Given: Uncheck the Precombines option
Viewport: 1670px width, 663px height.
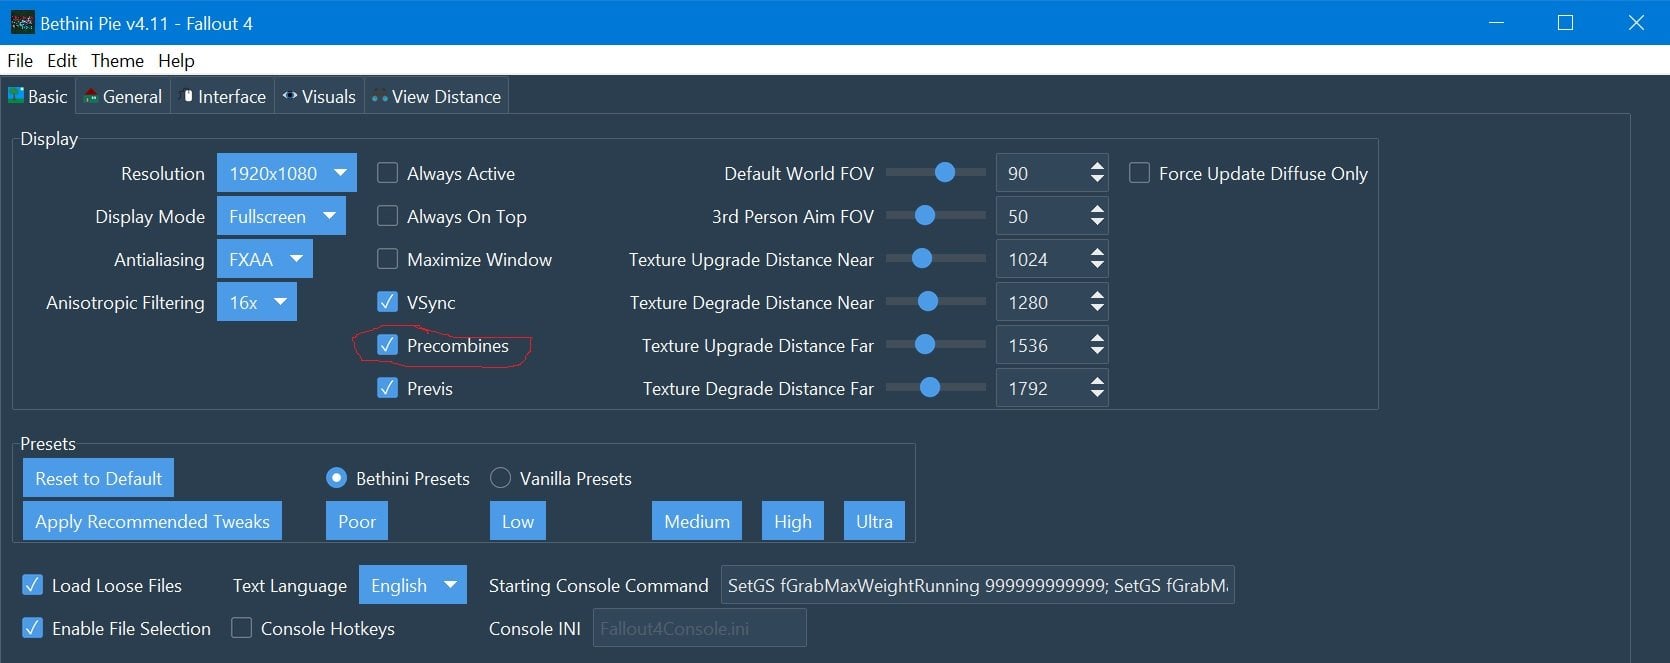Looking at the screenshot, I should [x=387, y=345].
